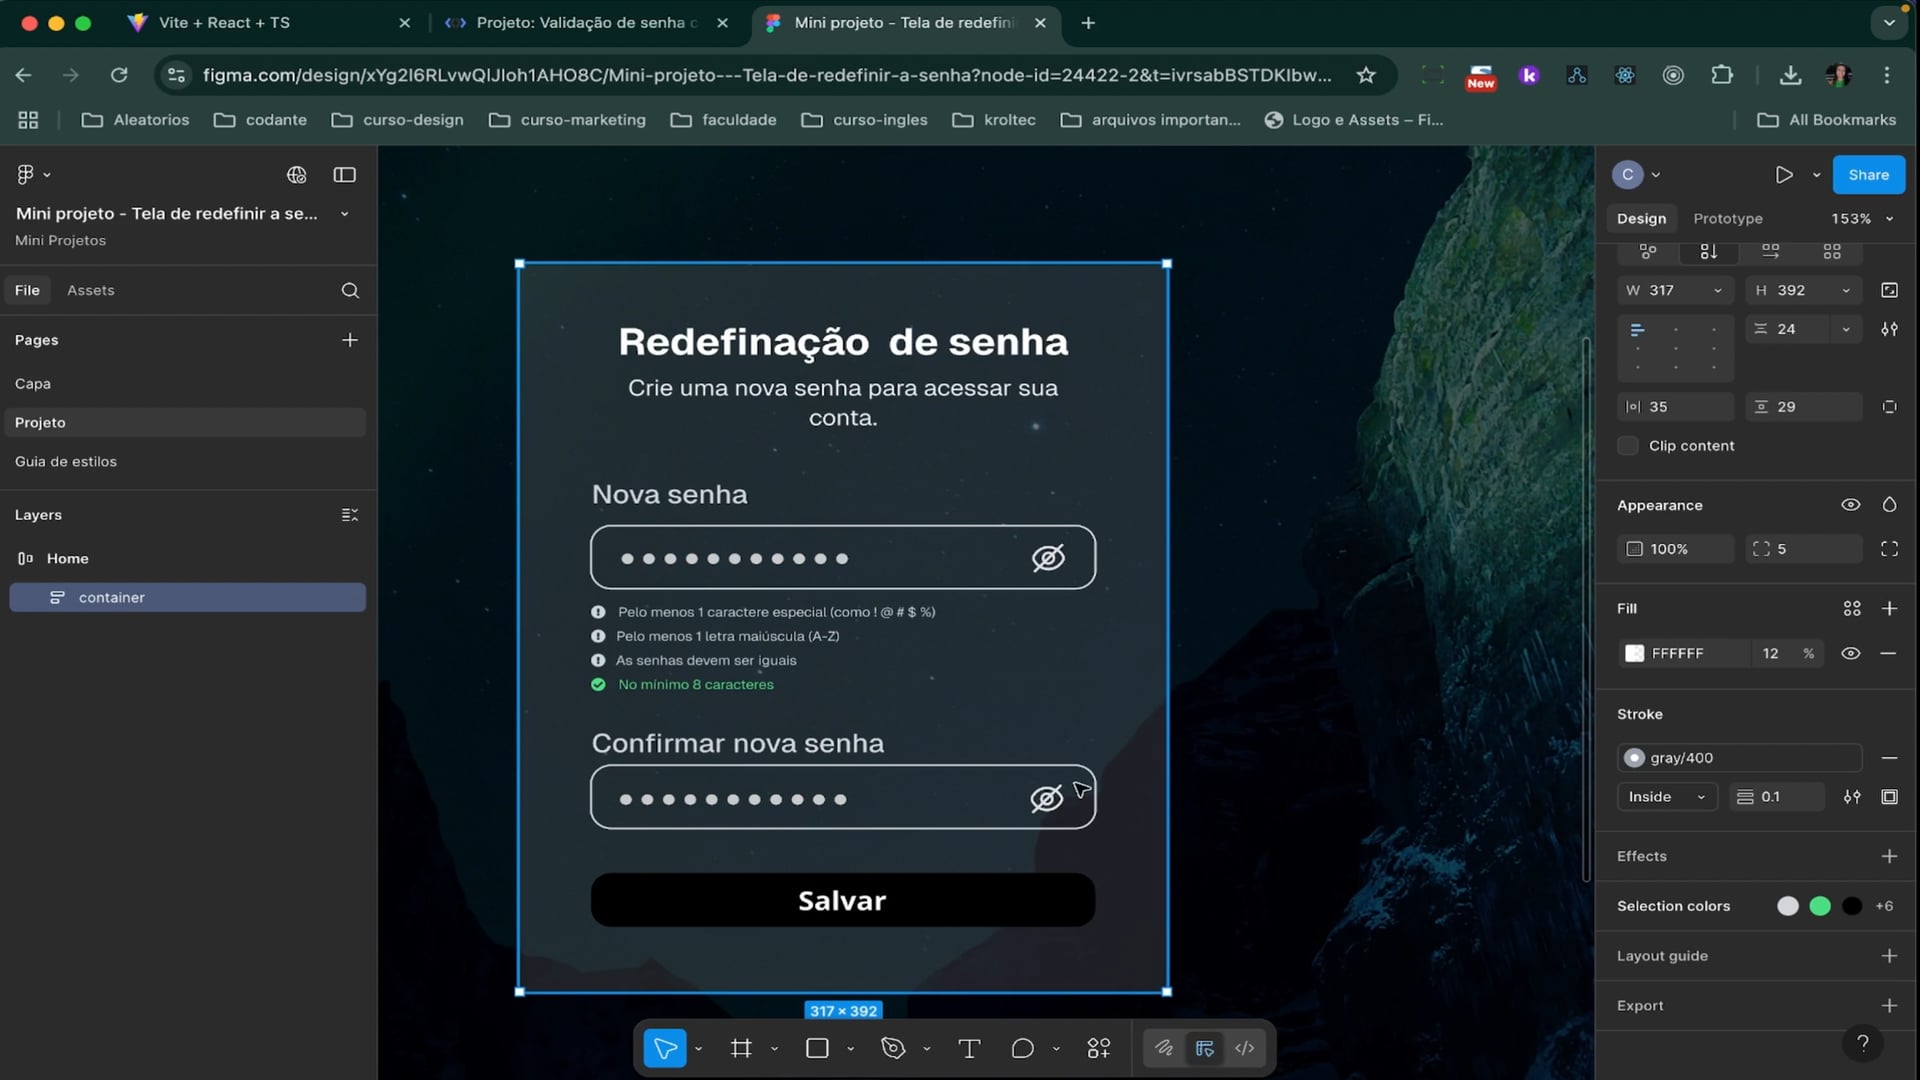
Task: Toggle Appearance layer visibility eye
Action: click(x=1851, y=505)
